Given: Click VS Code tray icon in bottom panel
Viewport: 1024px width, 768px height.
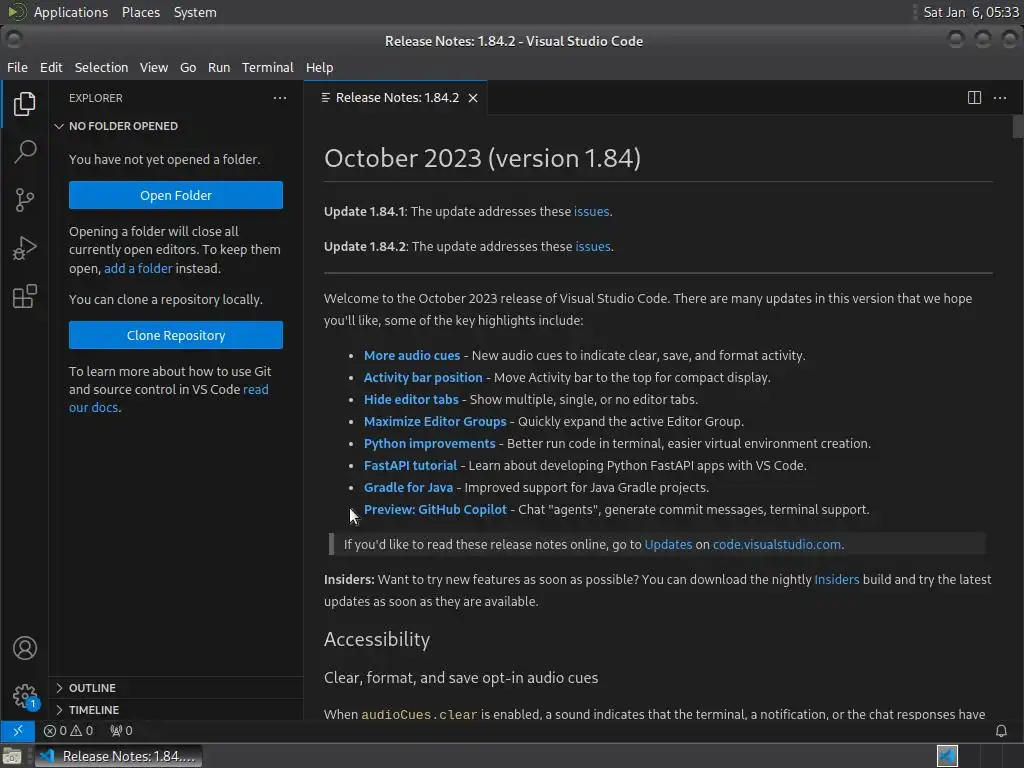Looking at the screenshot, I should [947, 756].
